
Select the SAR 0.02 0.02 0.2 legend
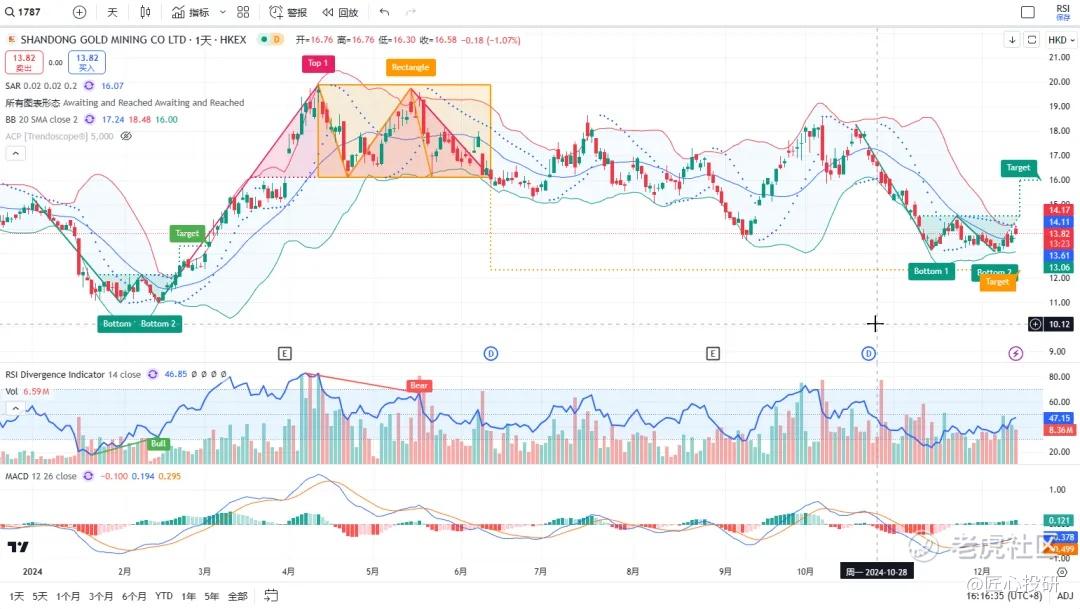41,85
